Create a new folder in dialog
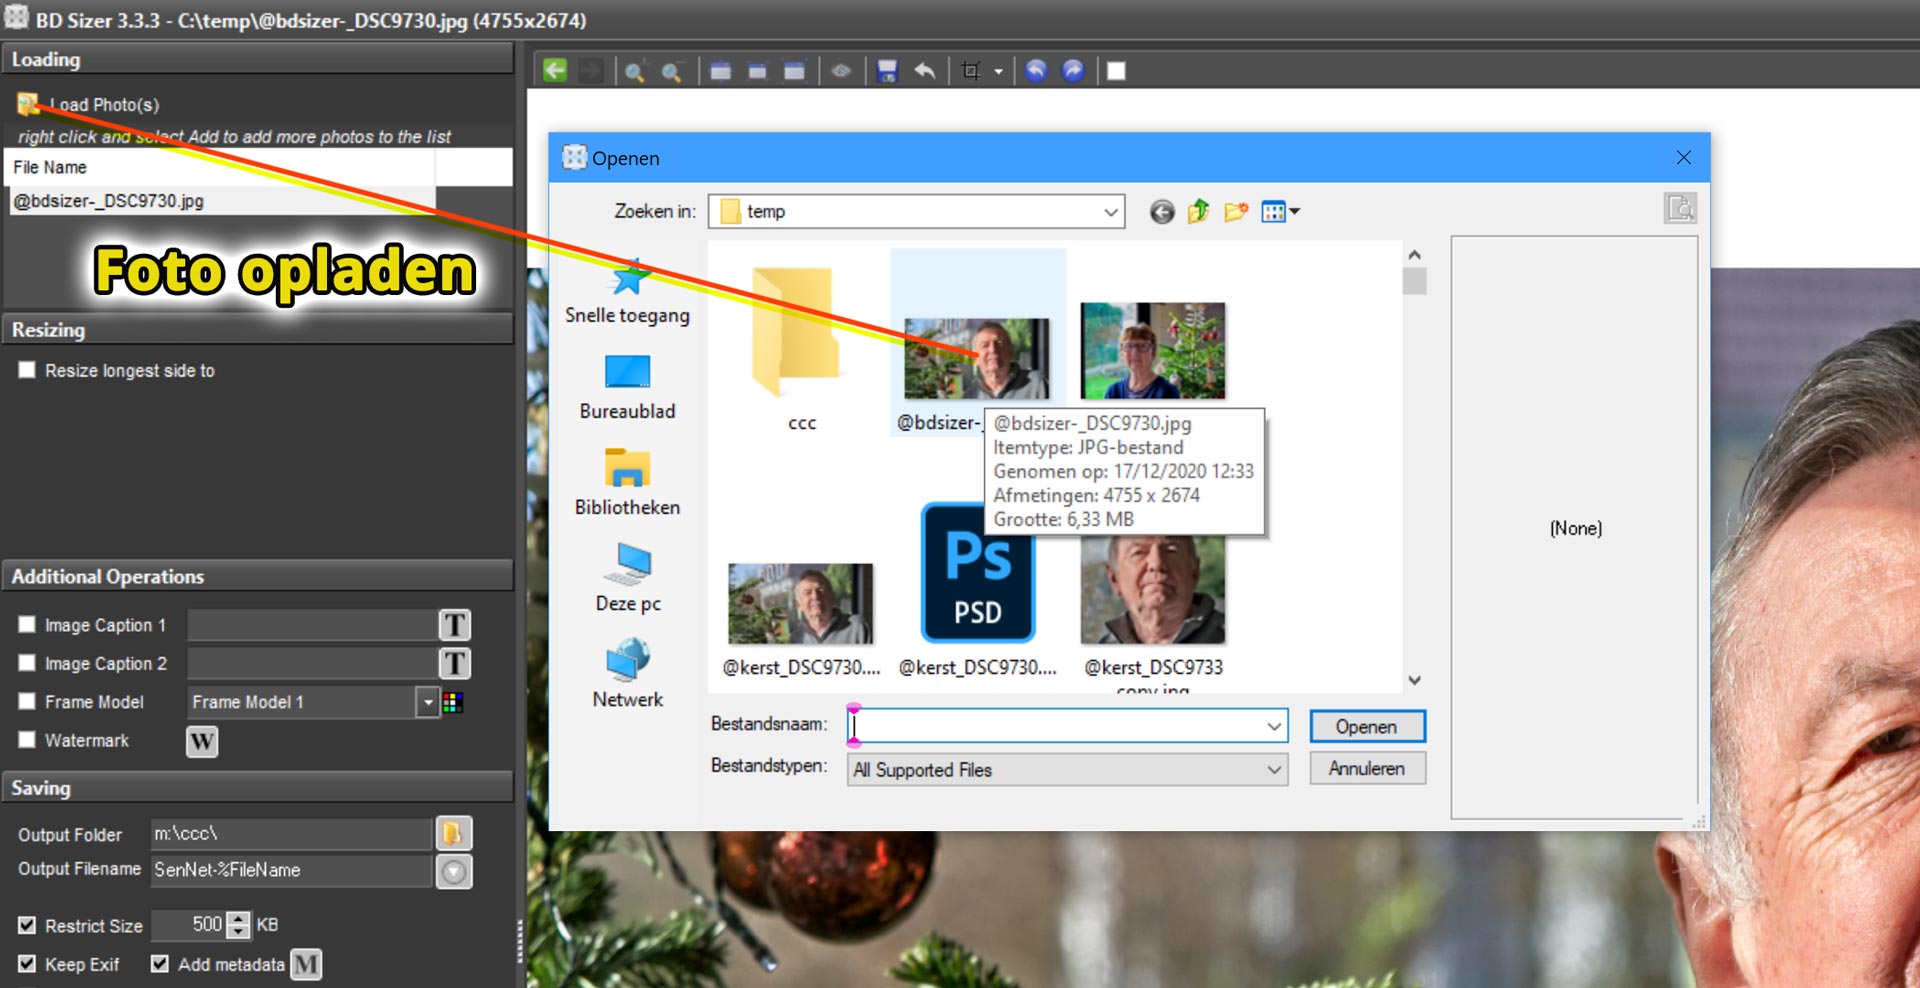This screenshot has height=988, width=1920. 1236,211
